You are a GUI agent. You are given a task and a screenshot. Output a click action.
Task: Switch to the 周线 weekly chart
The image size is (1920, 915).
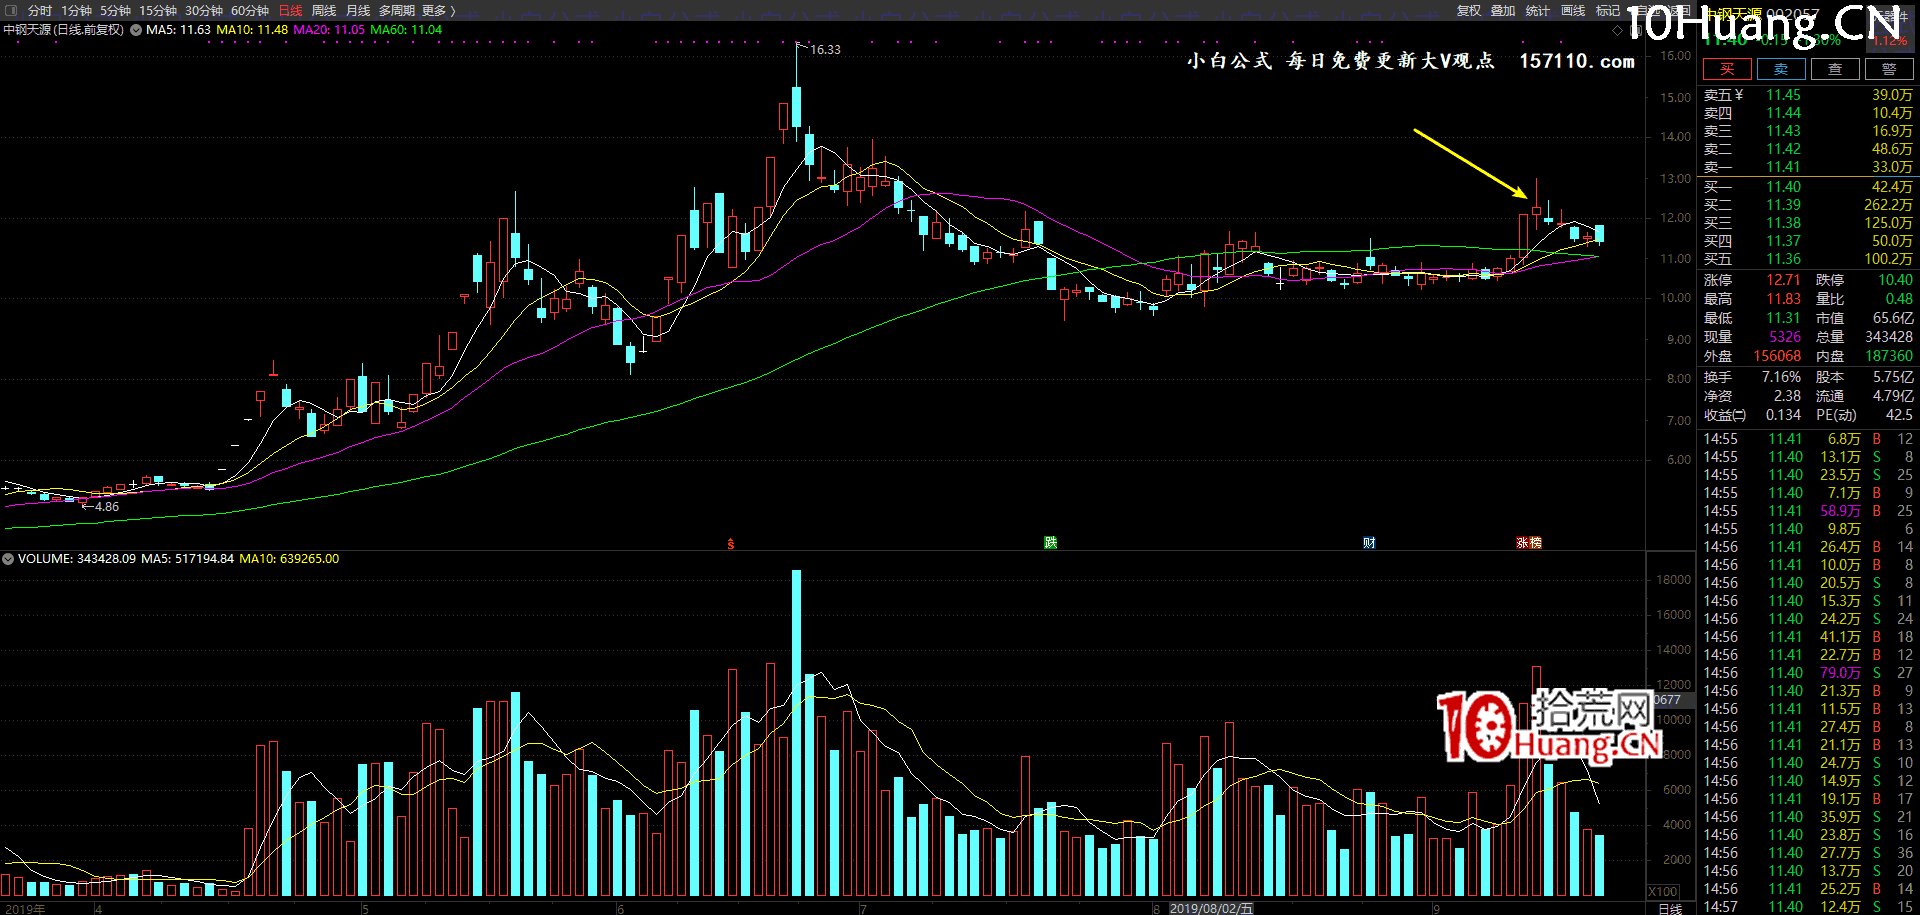(324, 10)
